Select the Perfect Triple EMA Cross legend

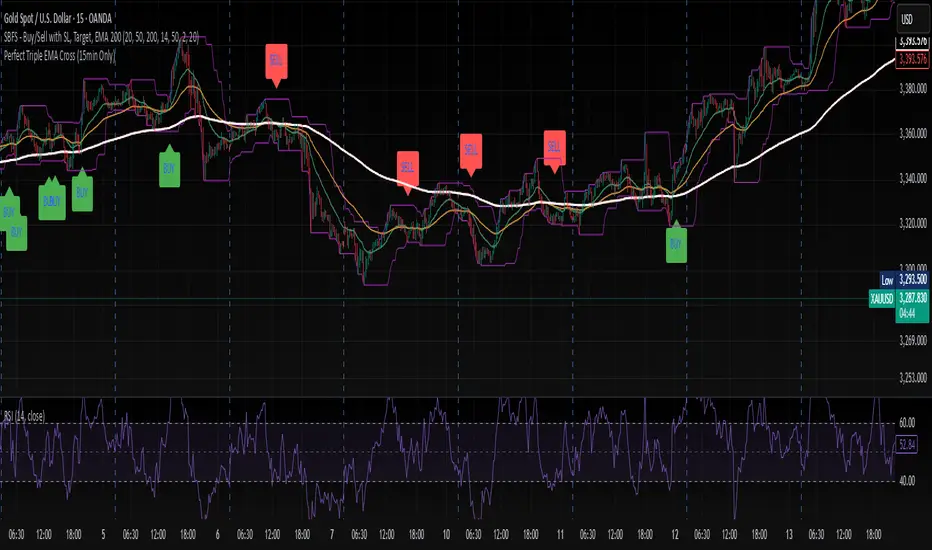pyautogui.click(x=59, y=56)
